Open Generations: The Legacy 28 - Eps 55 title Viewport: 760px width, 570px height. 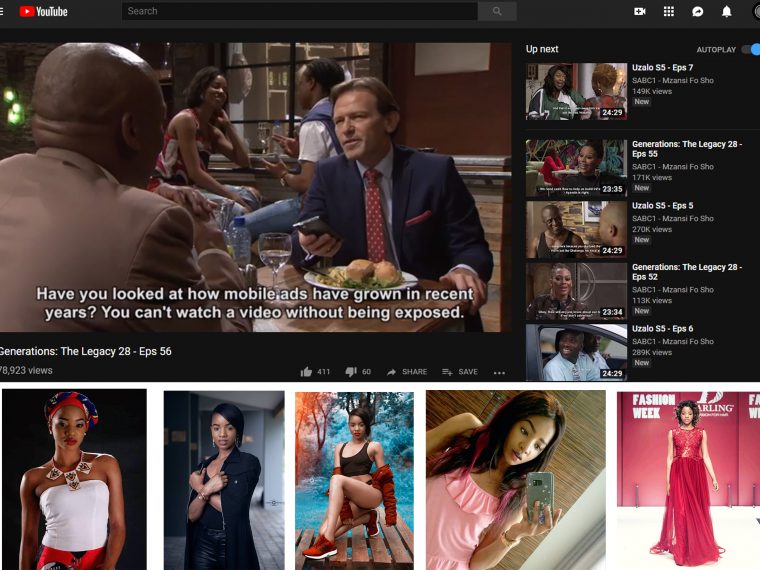point(686,150)
